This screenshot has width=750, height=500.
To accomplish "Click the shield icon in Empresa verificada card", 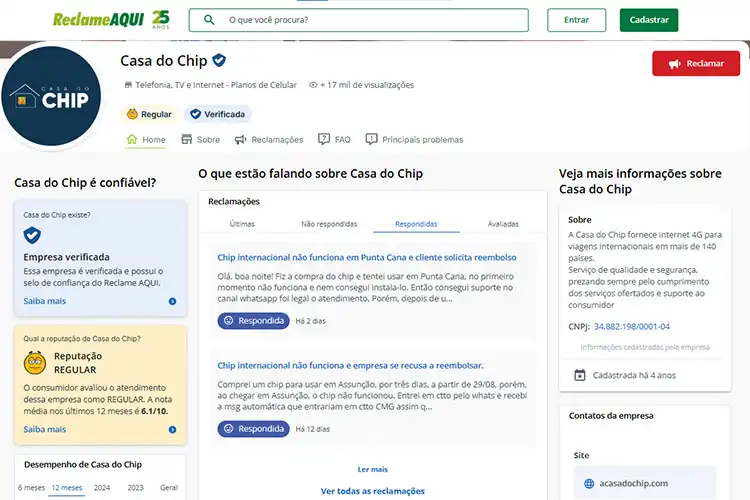I will (32, 235).
